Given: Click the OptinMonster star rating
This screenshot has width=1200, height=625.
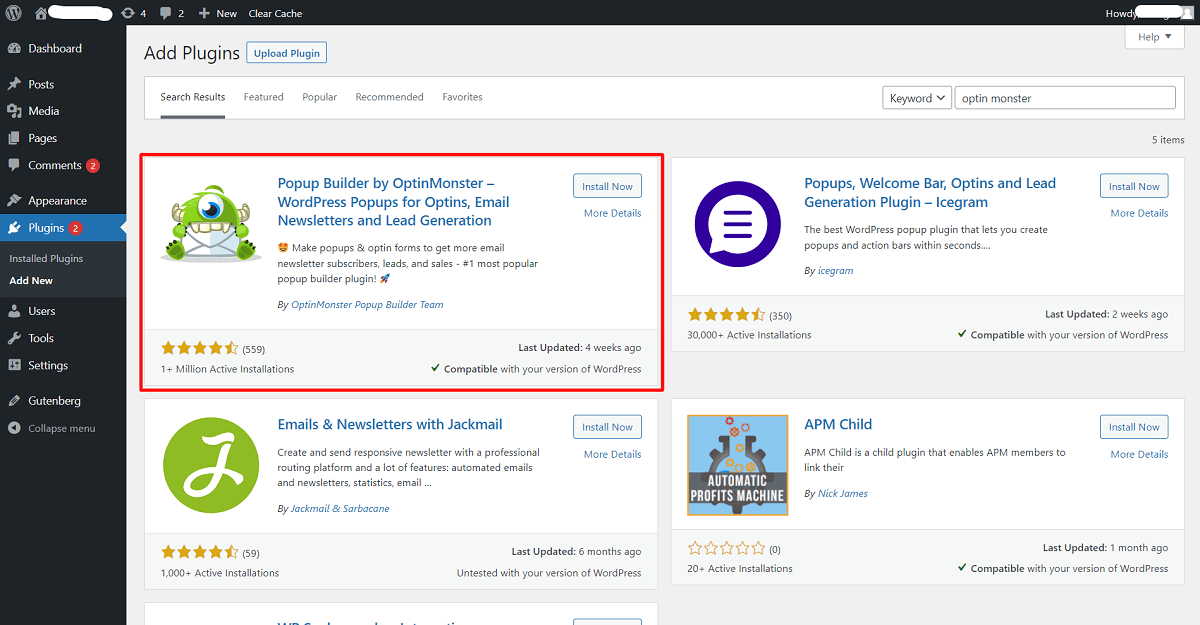Looking at the screenshot, I should click(x=200, y=348).
